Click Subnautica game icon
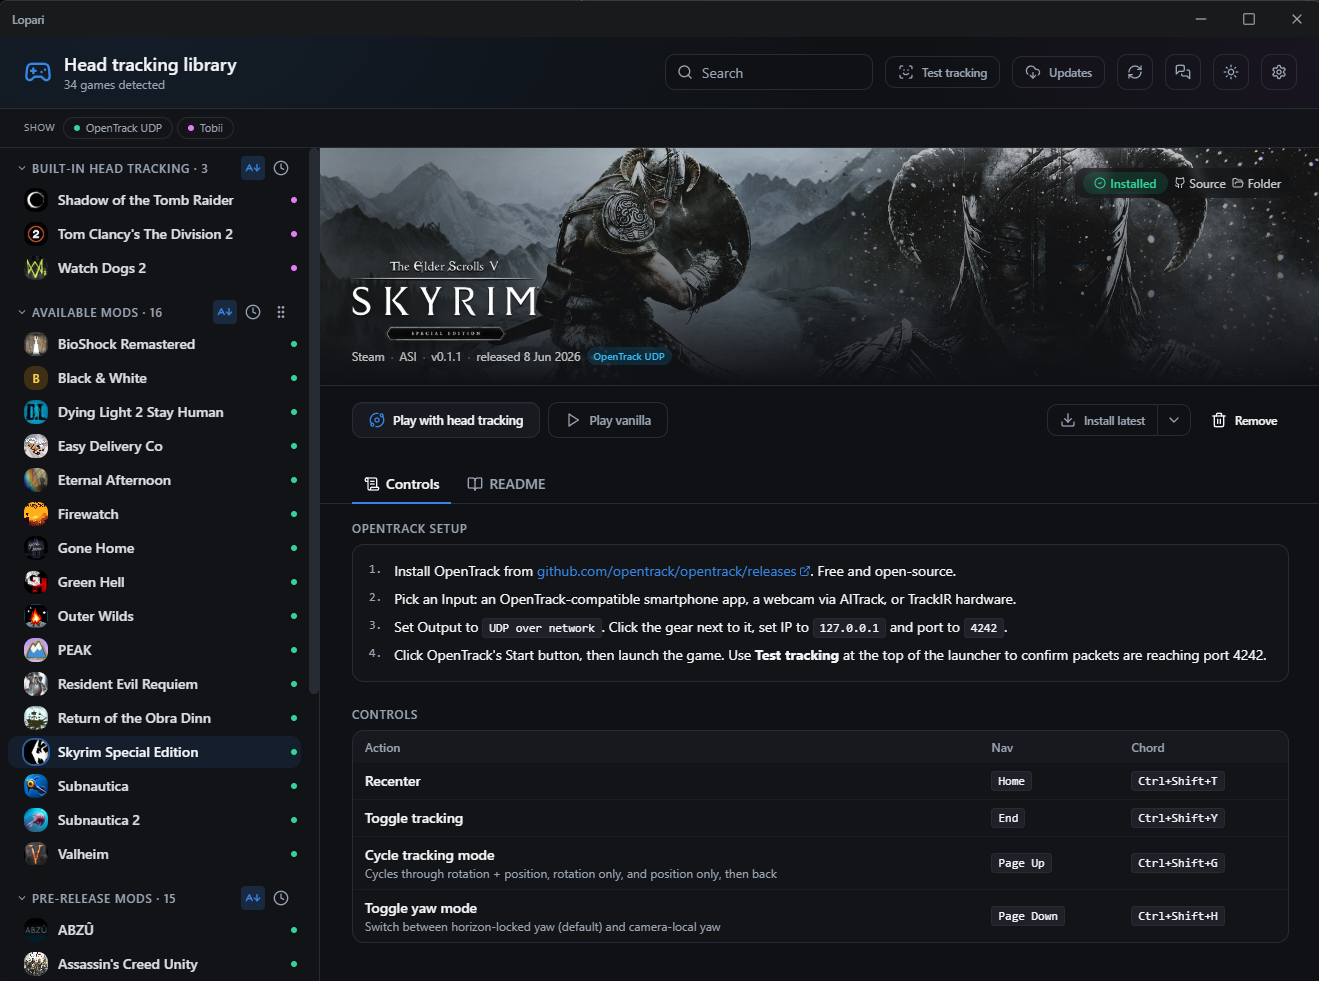Image resolution: width=1319 pixels, height=981 pixels. pos(36,786)
